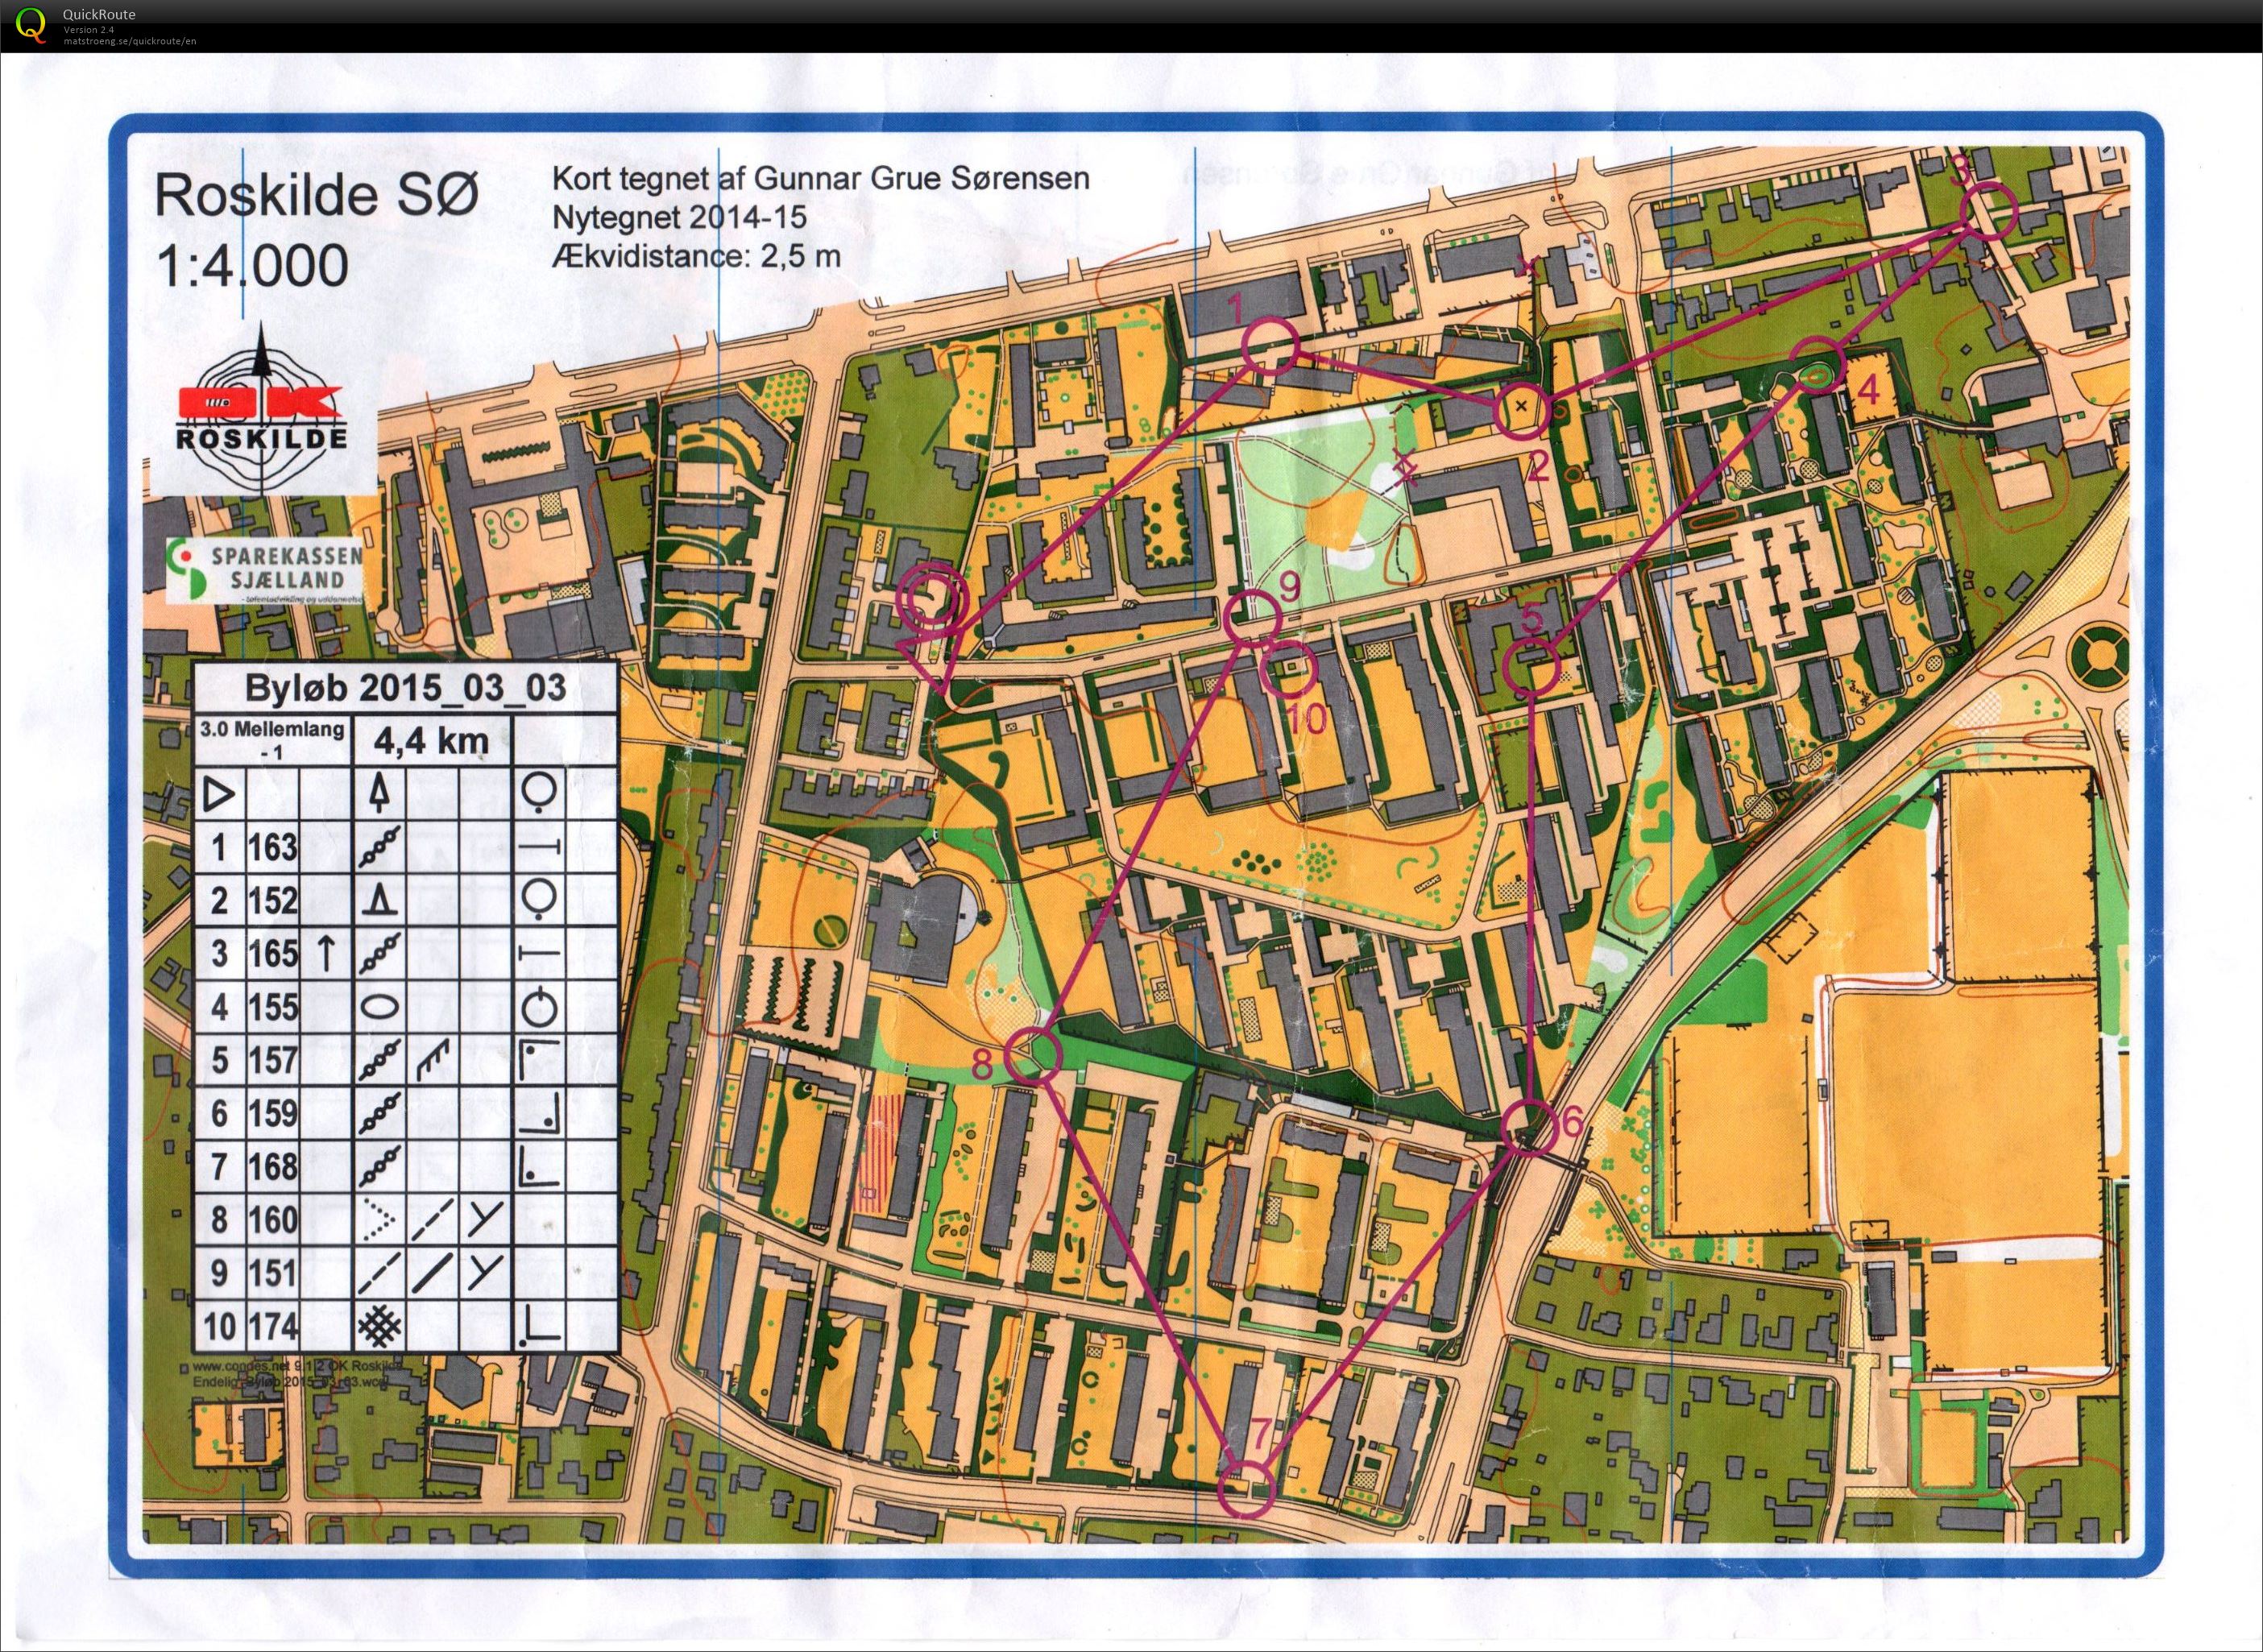The height and width of the screenshot is (1652, 2263).
Task: Click the up arrow in row 3
Action: tap(325, 953)
